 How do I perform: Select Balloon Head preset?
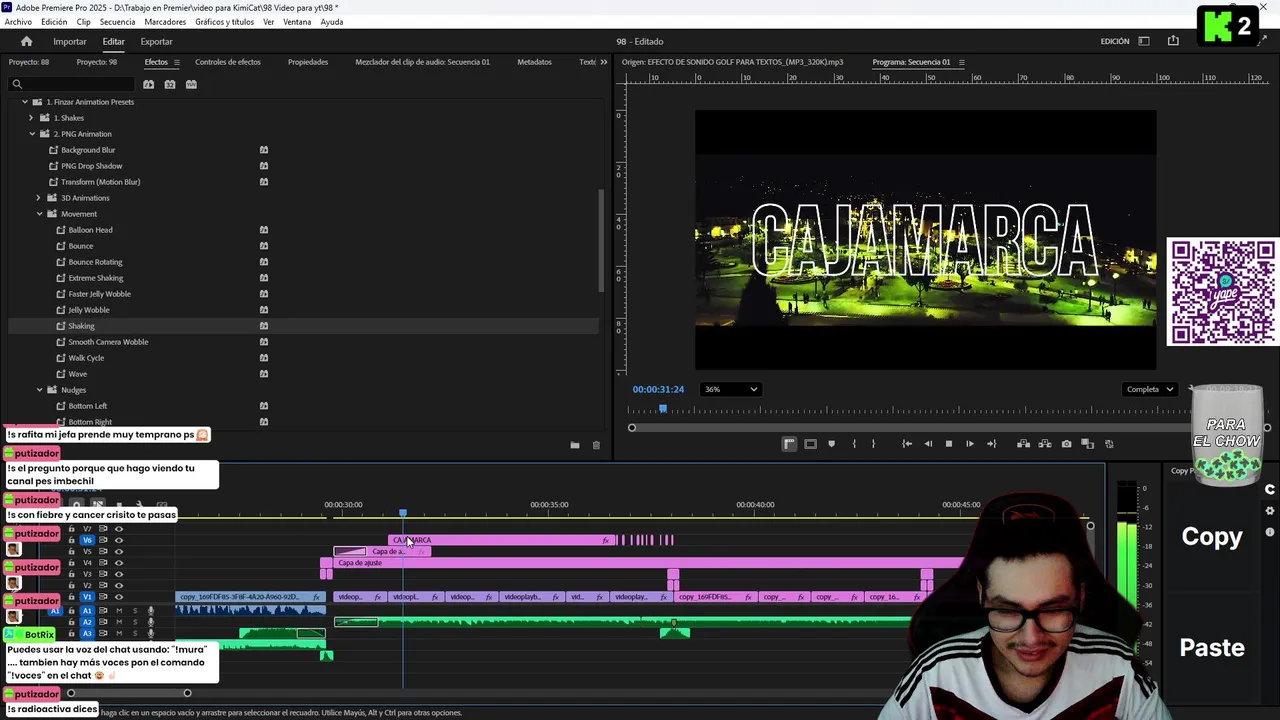[90, 230]
